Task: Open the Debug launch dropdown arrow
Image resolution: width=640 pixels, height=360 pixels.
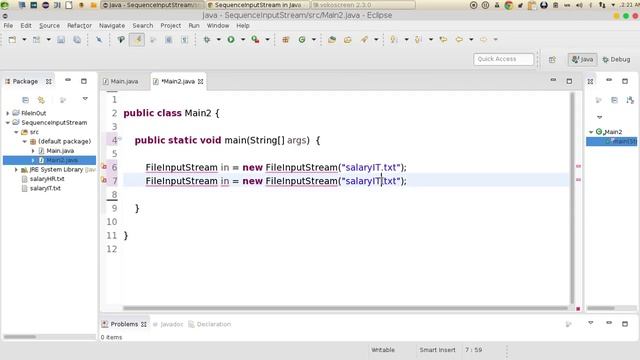Action: click(x=218, y=40)
